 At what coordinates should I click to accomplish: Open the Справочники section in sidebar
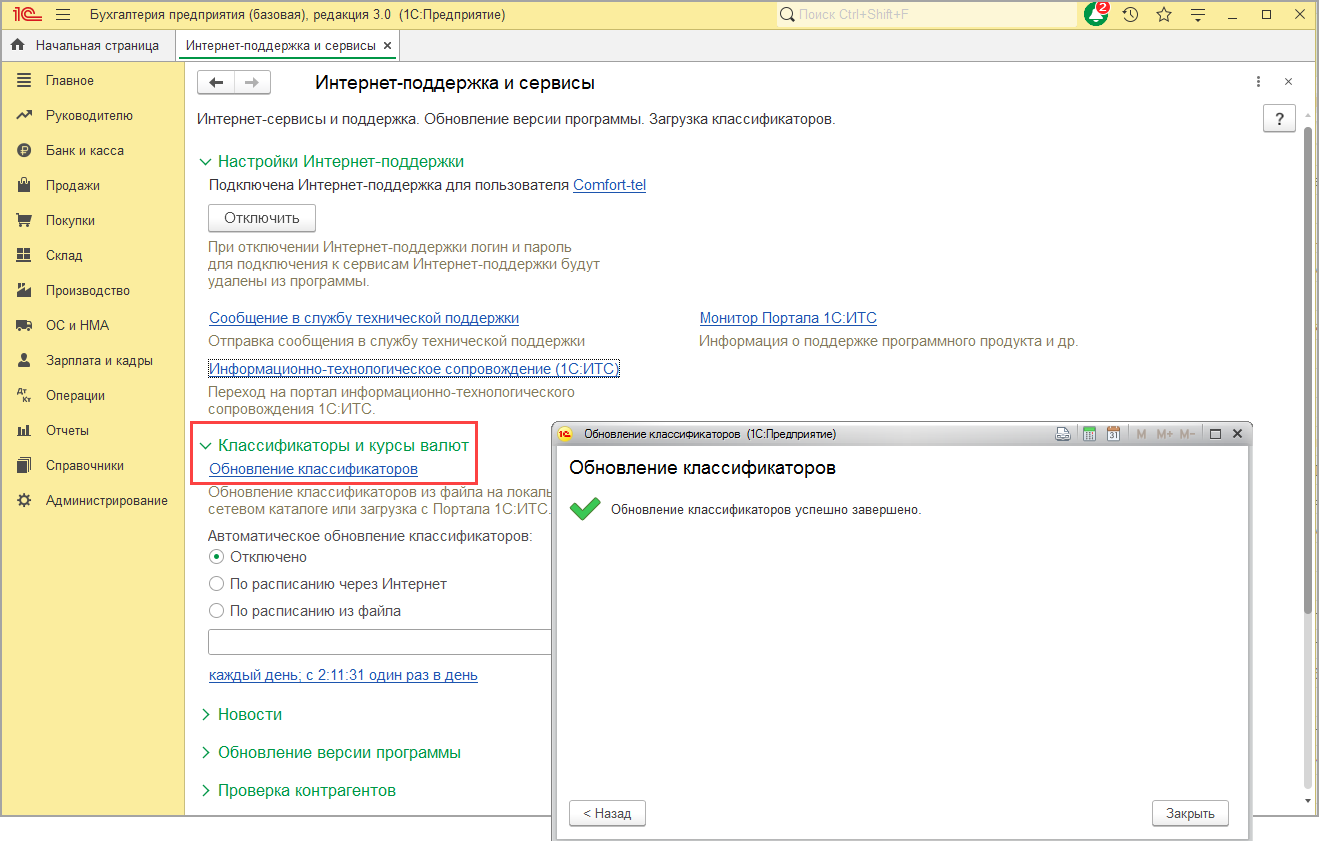click(x=85, y=466)
